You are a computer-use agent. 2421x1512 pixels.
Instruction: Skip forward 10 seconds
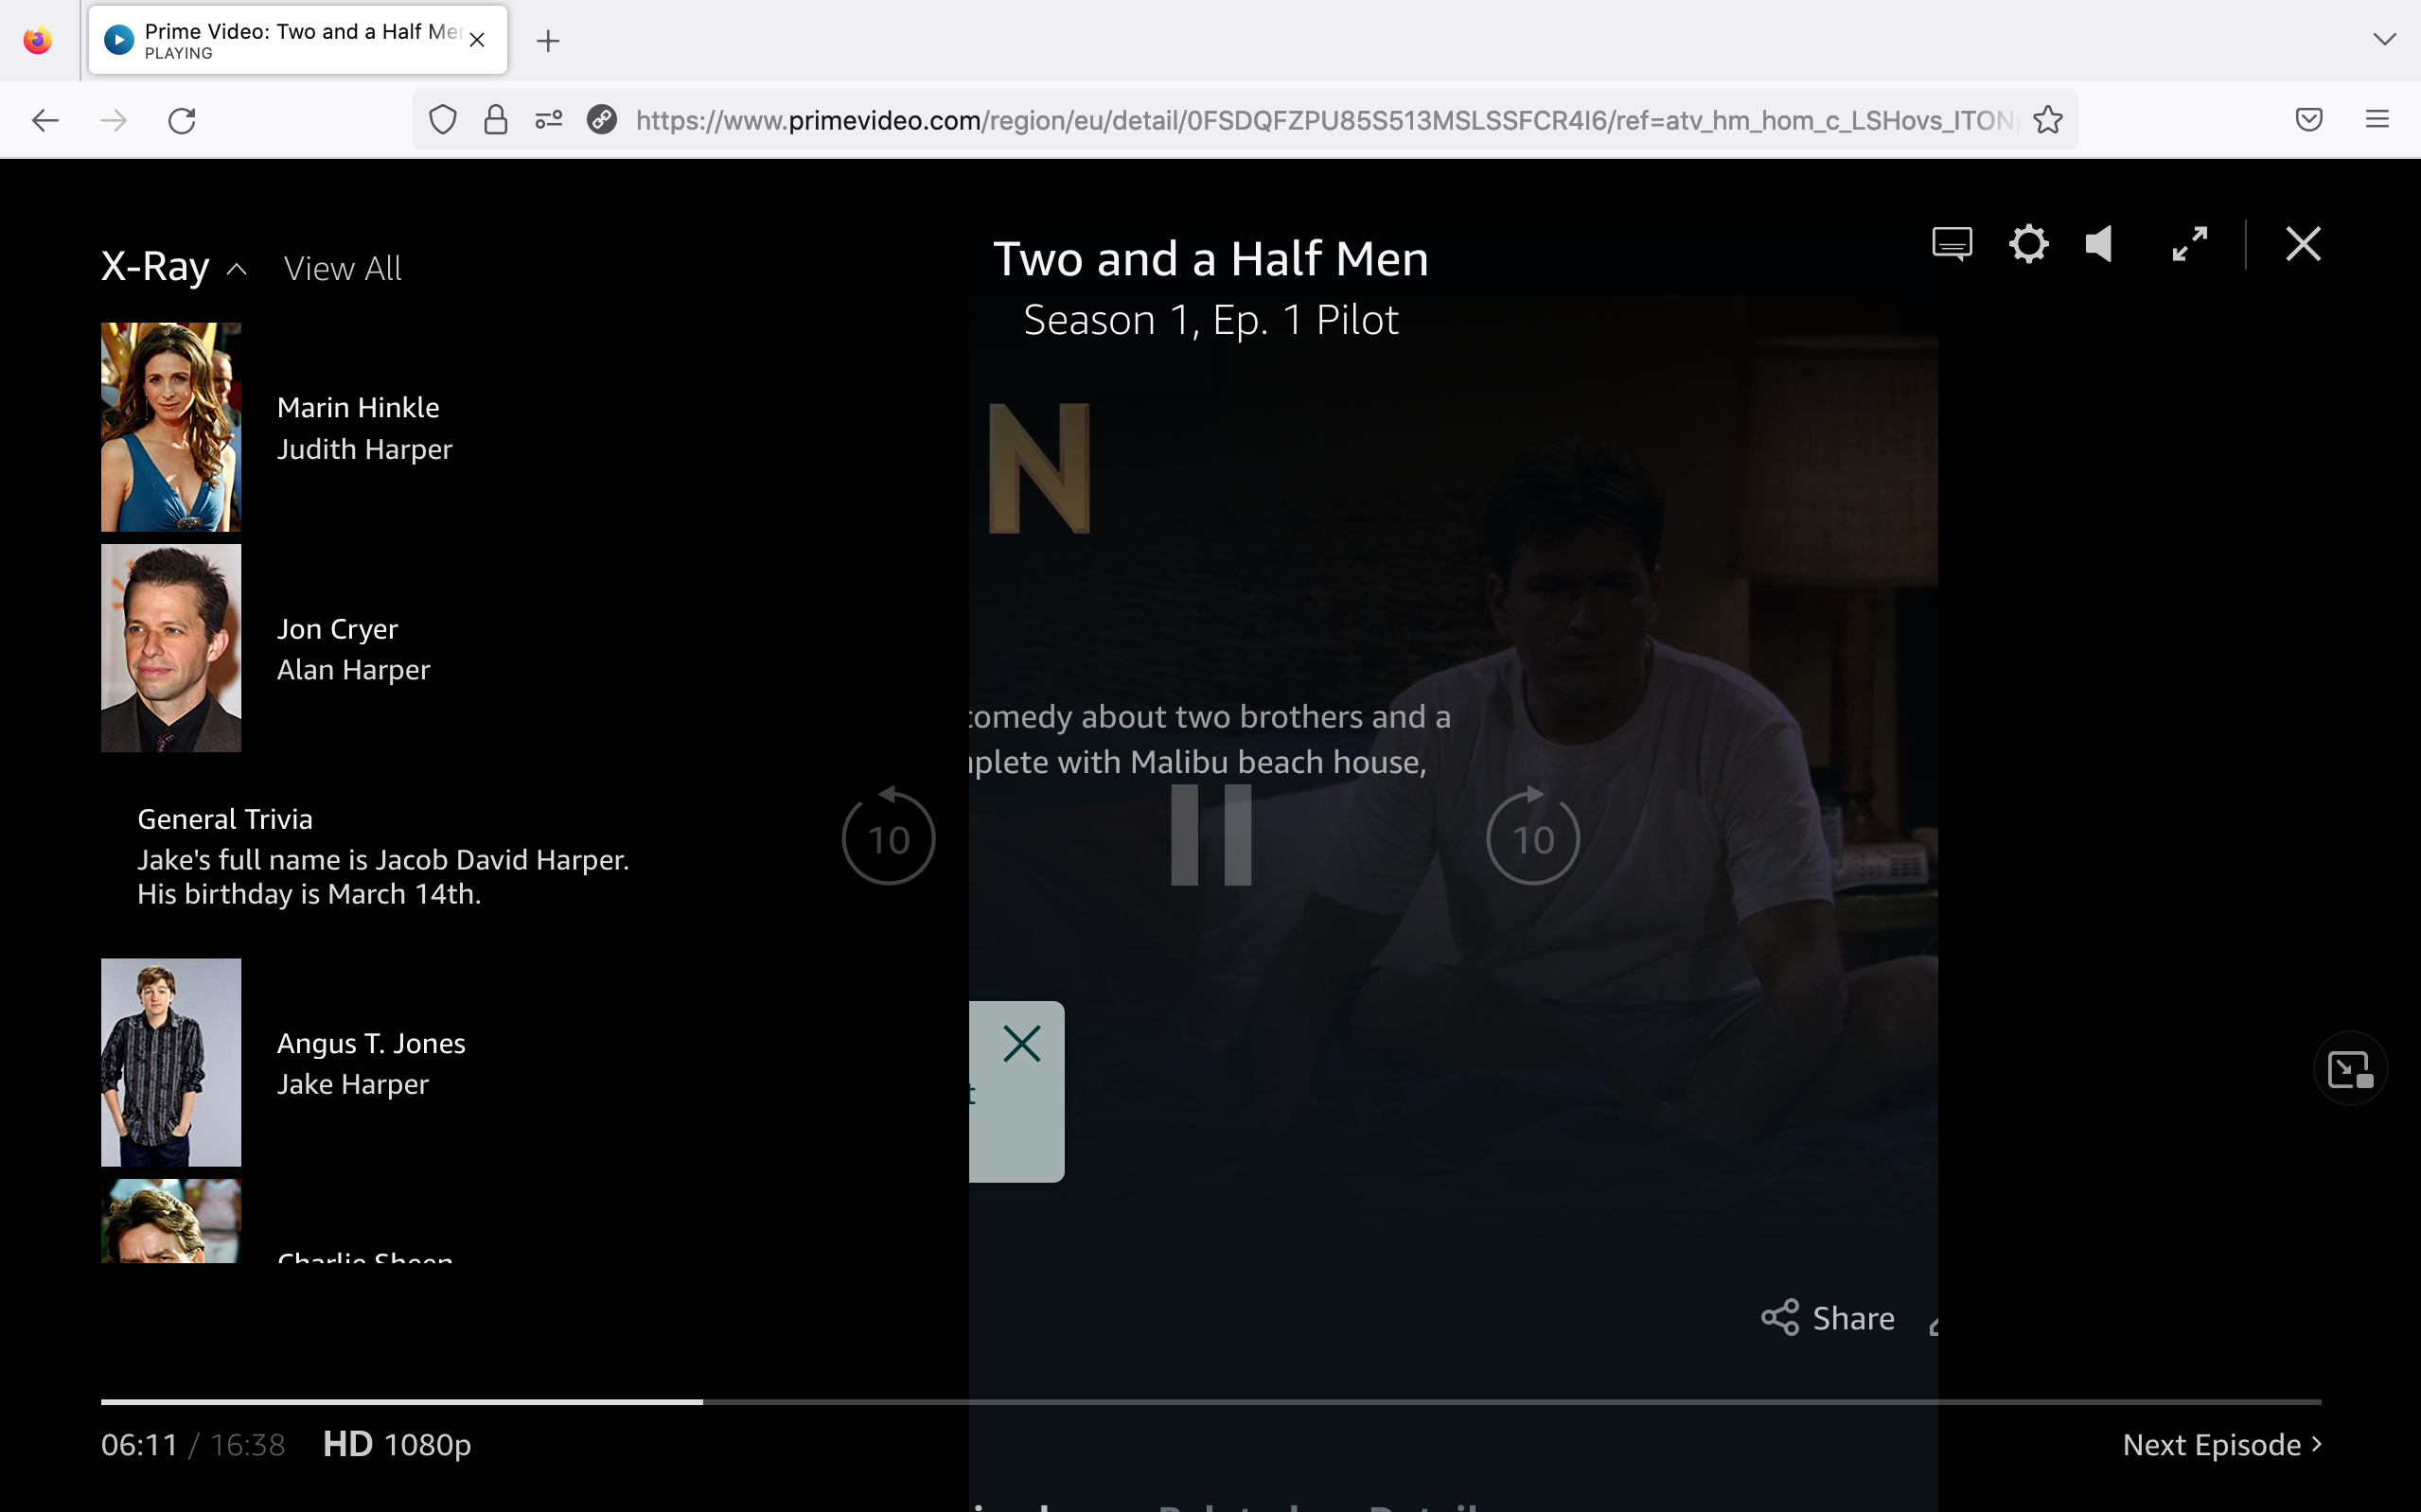tap(1532, 837)
